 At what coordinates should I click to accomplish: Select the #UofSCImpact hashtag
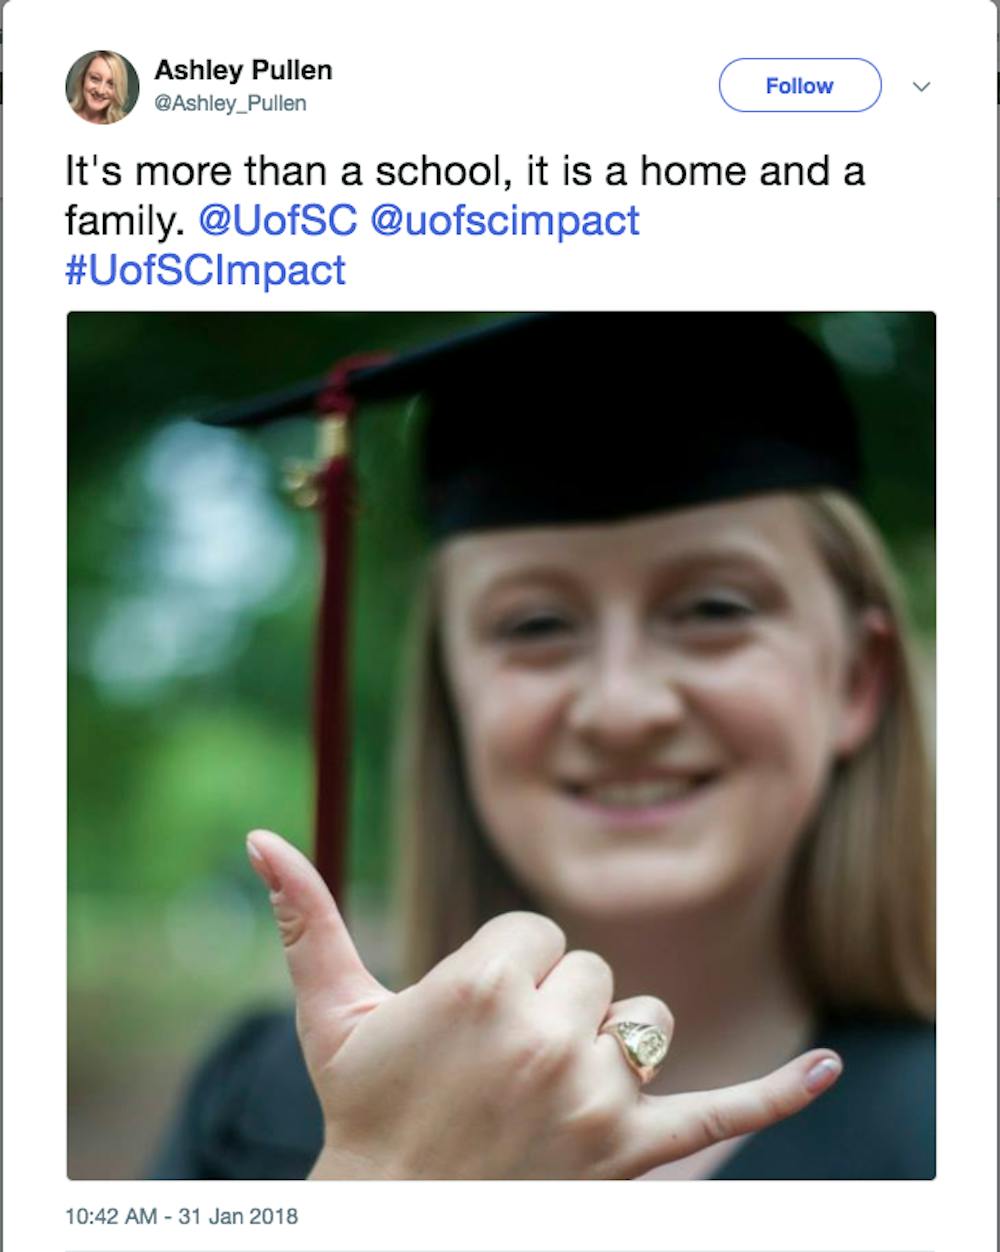[205, 270]
